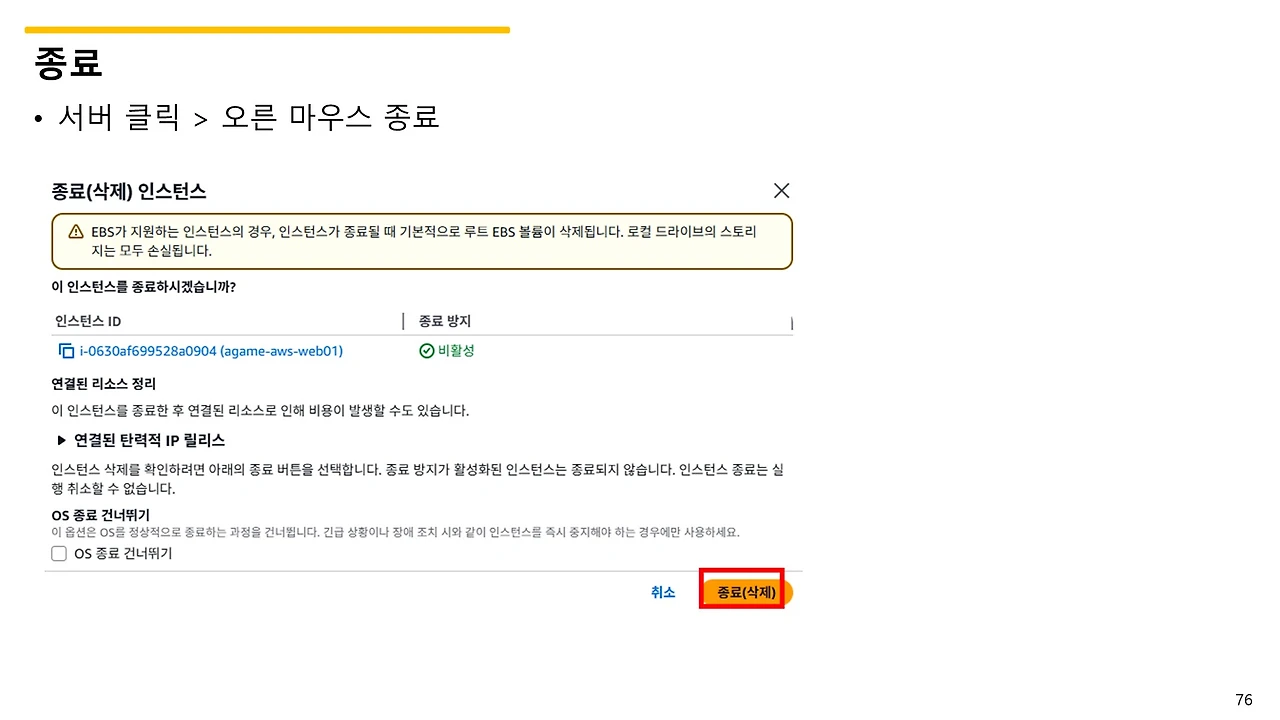1280x720 pixels.
Task: Close the 종료(삭제) 인스턴스 dialog with the X
Action: 781,190
